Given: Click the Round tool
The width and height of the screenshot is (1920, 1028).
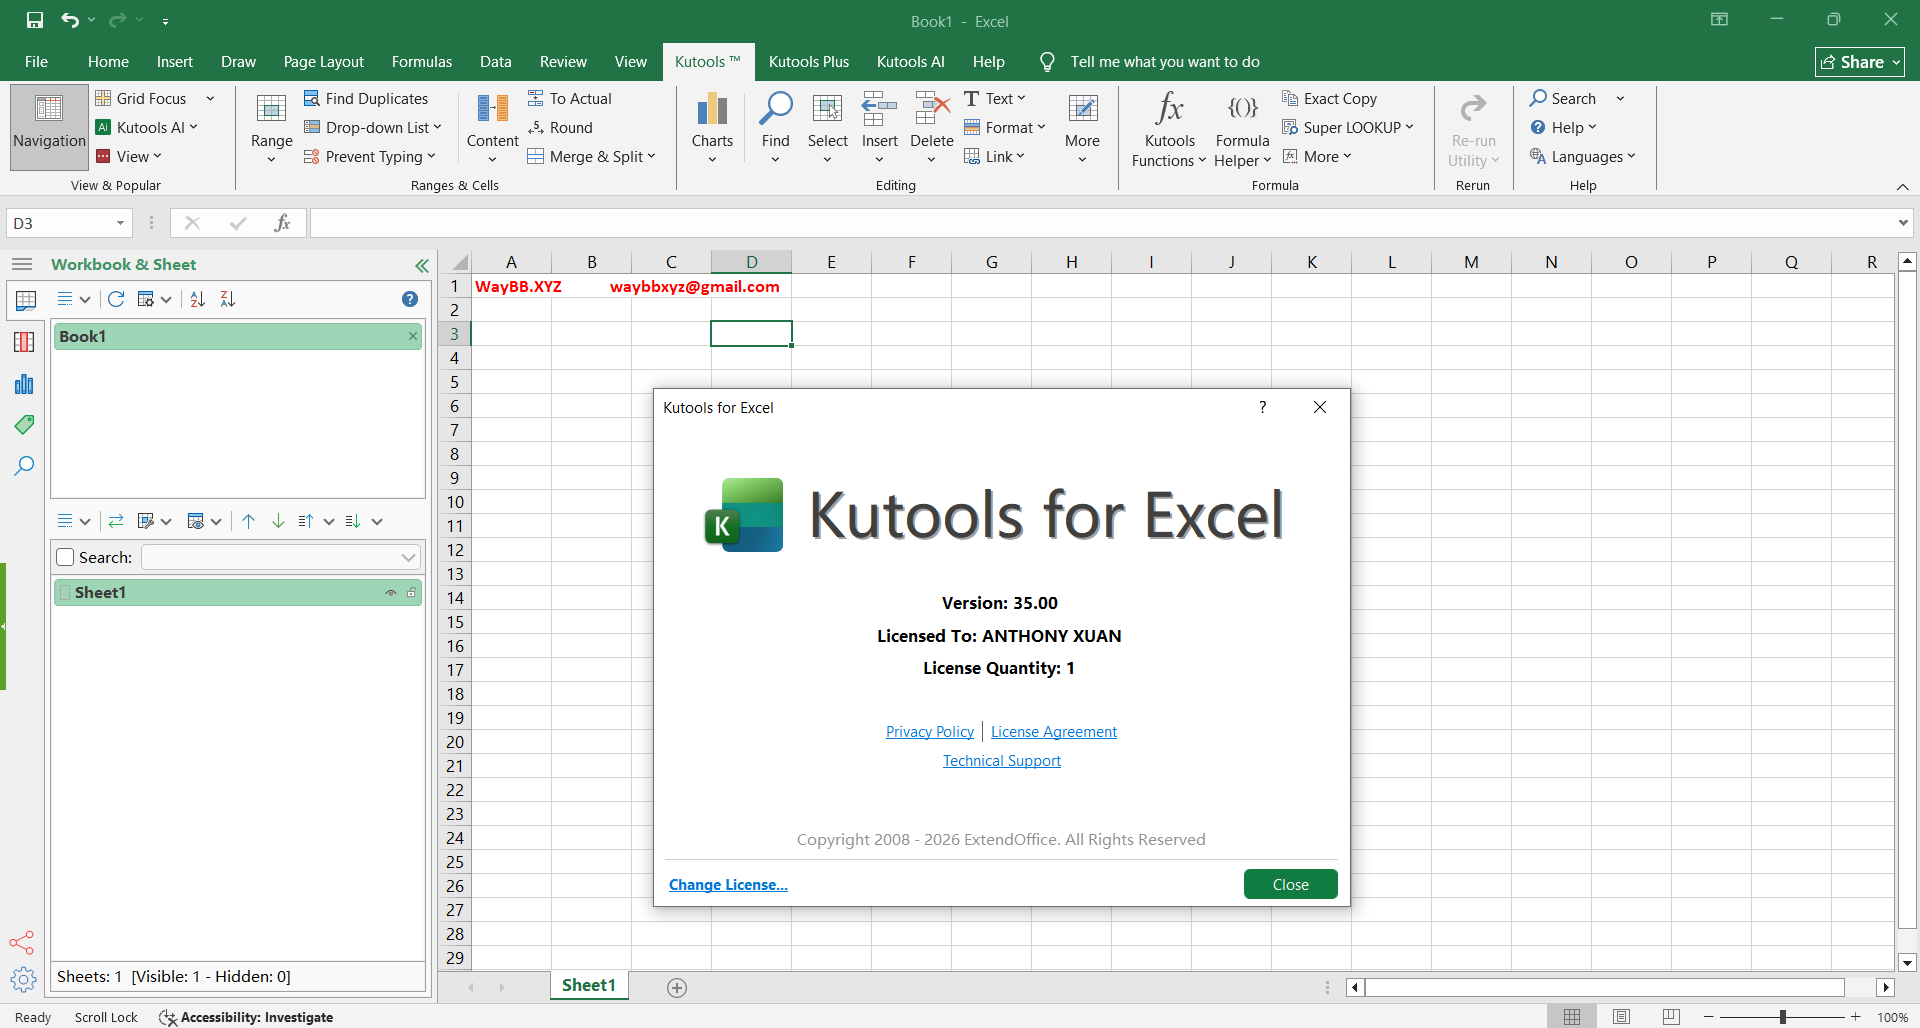Looking at the screenshot, I should pyautogui.click(x=560, y=127).
